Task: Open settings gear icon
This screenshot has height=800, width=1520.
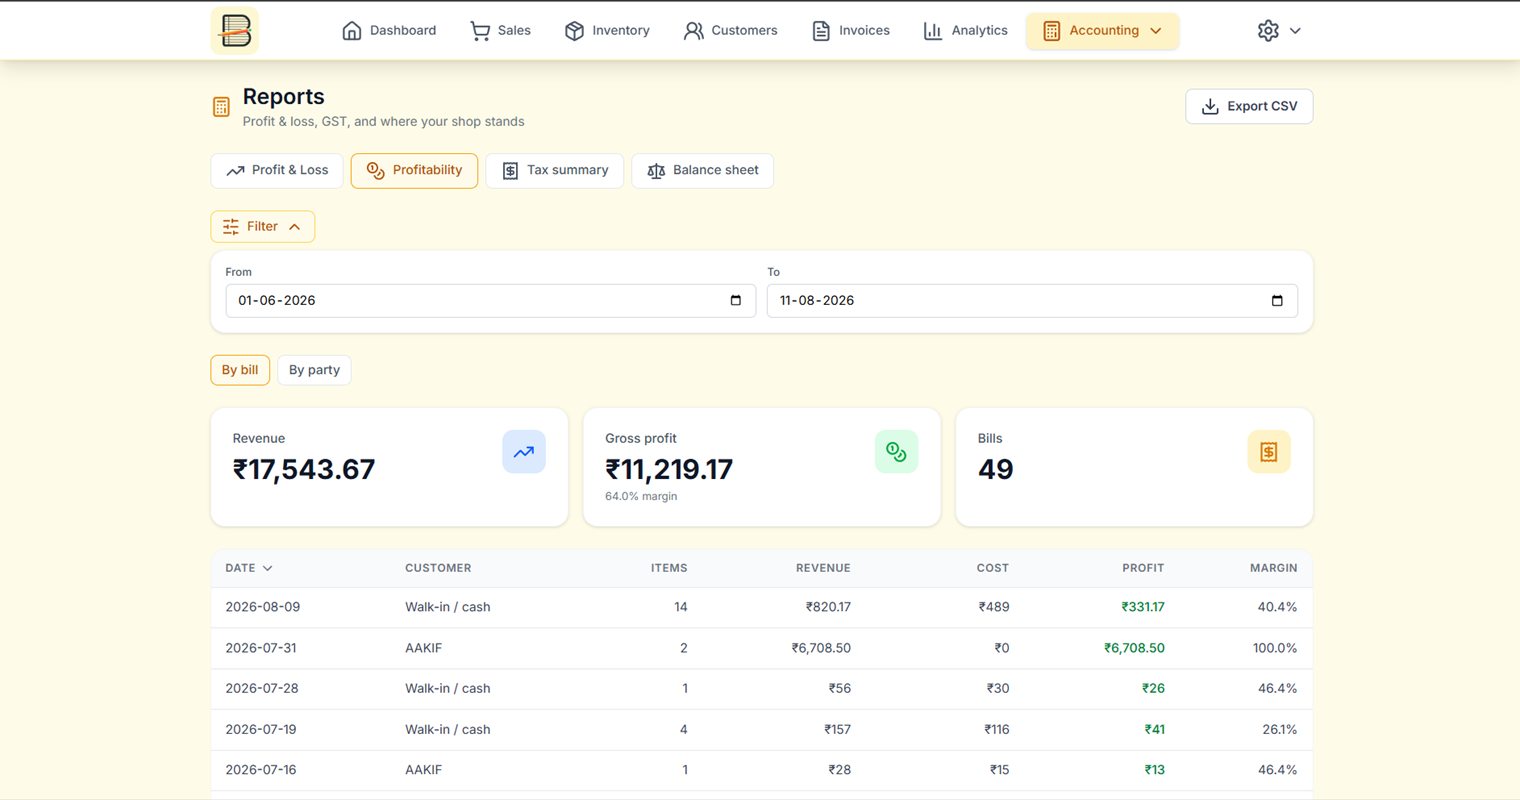Action: pyautogui.click(x=1268, y=30)
